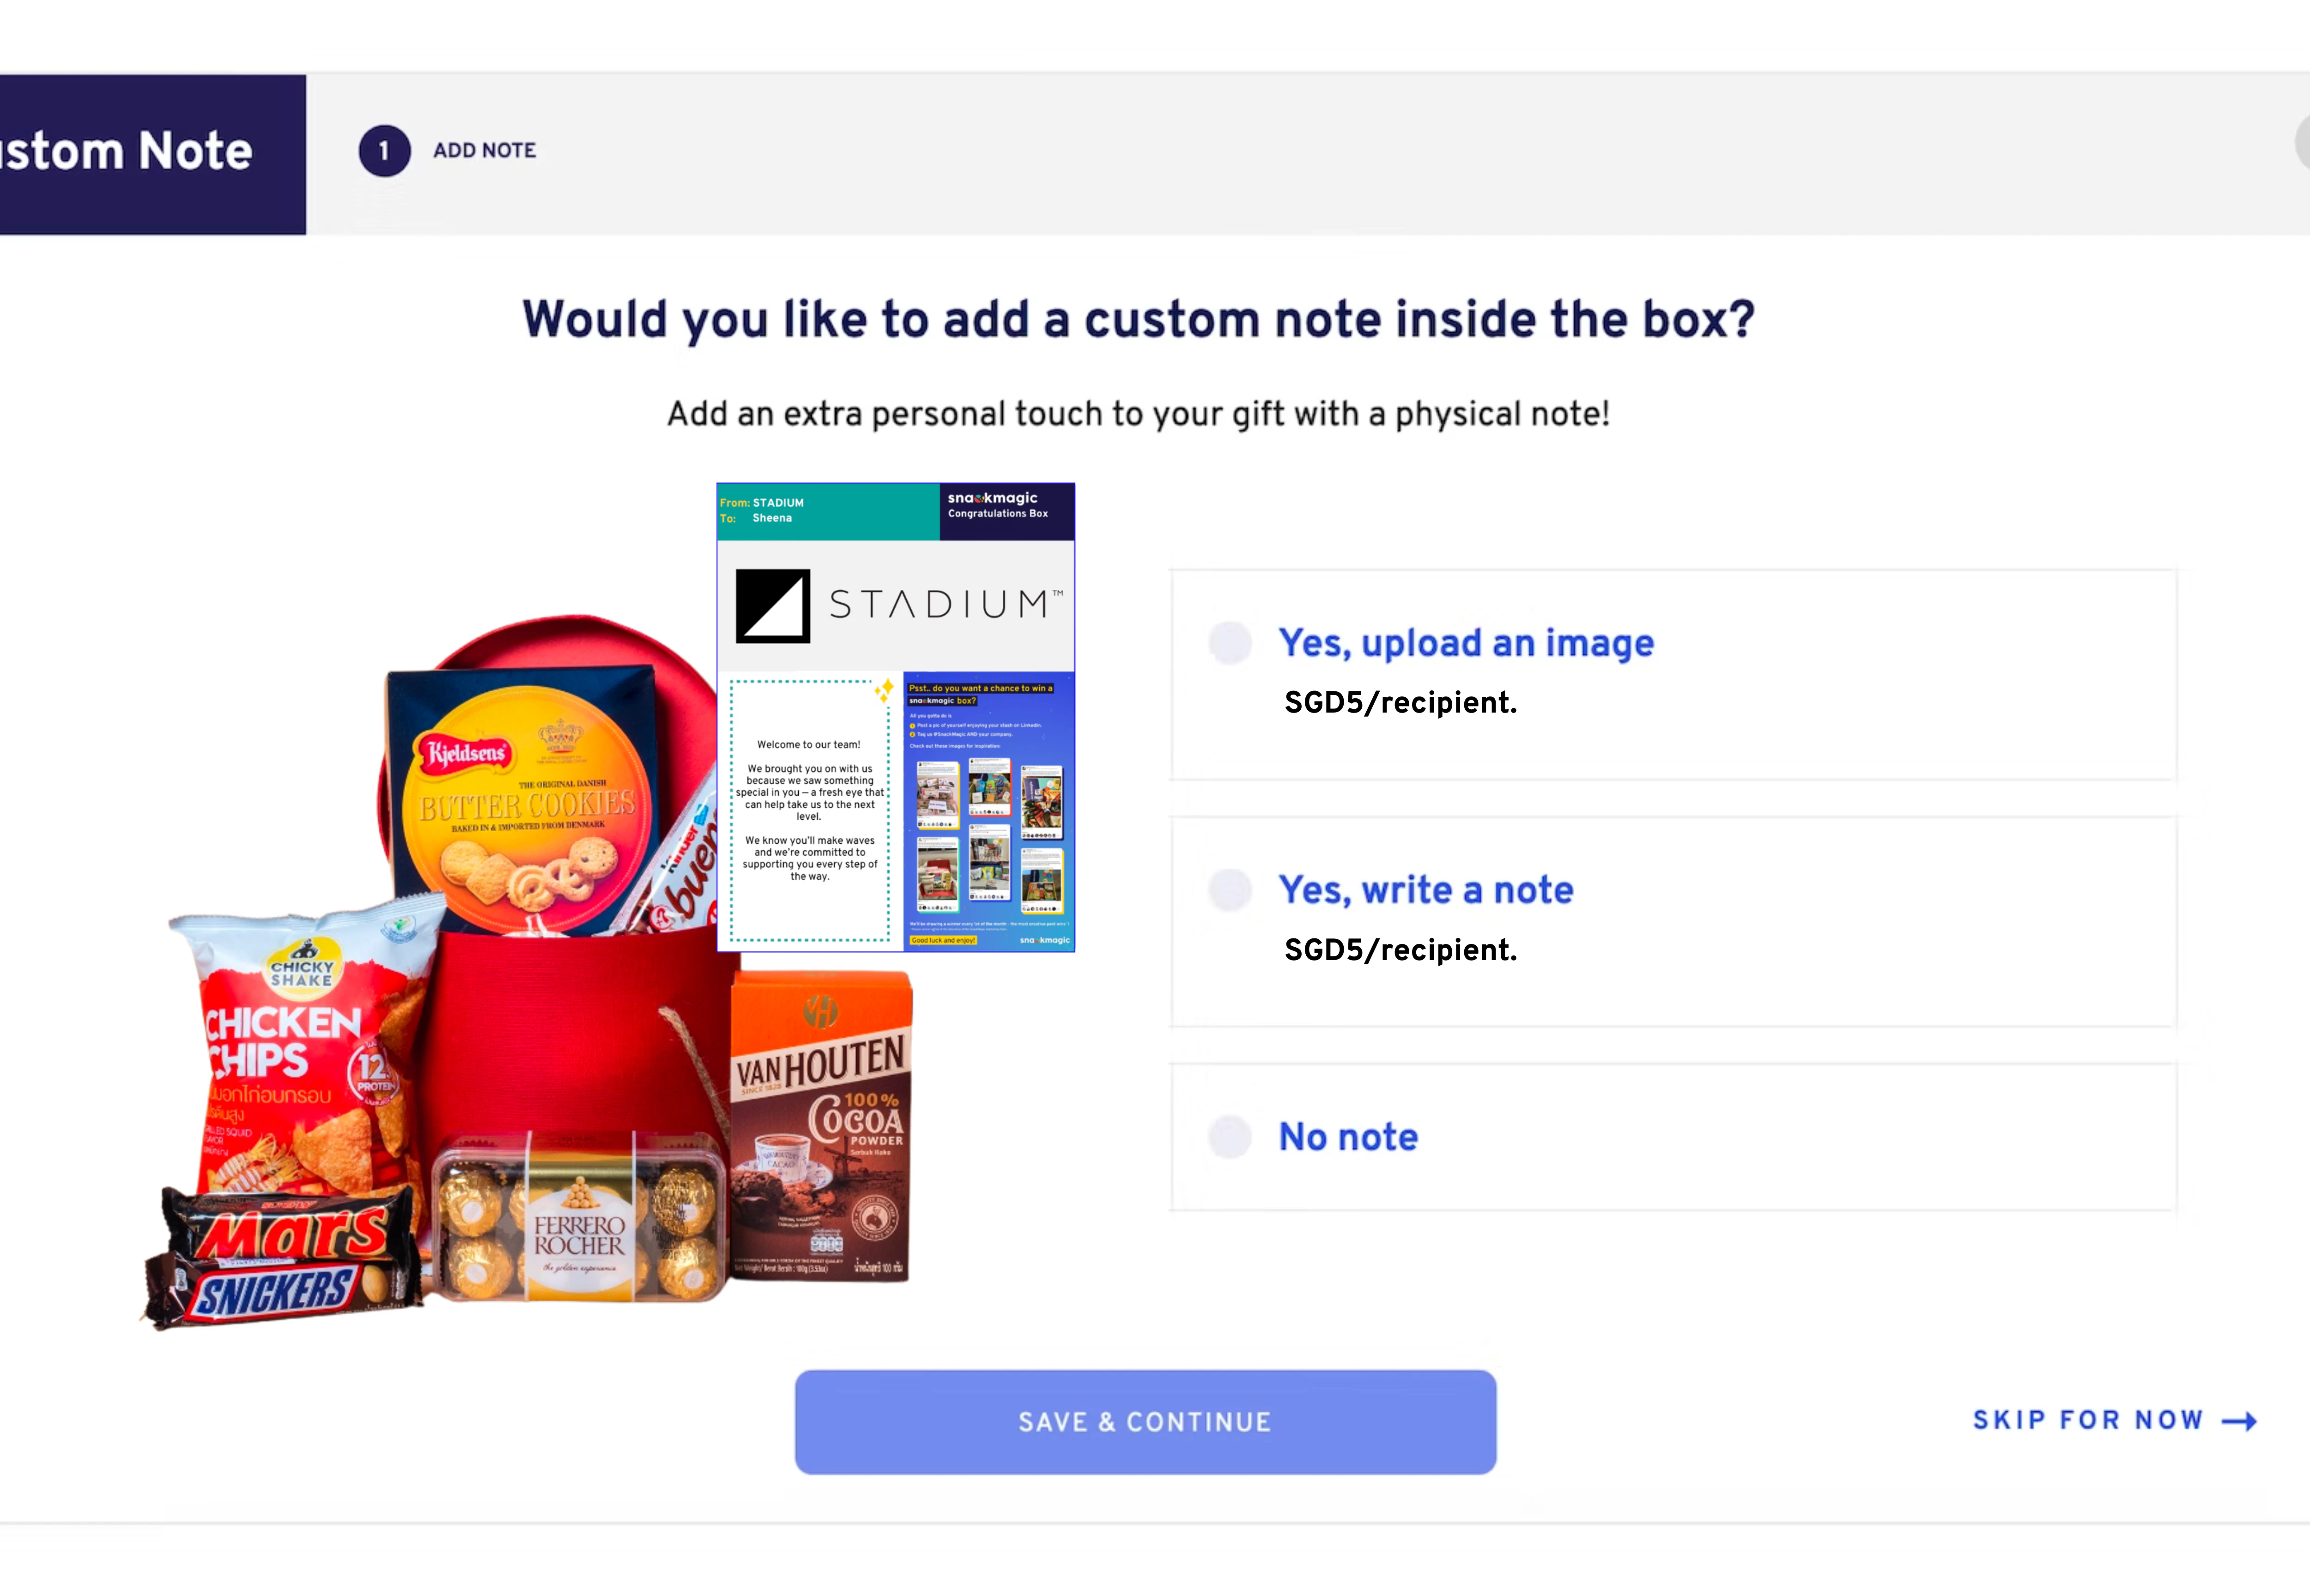This screenshot has width=2310, height=1596.
Task: Click the Ferrero Rocher box image
Action: tap(579, 1215)
